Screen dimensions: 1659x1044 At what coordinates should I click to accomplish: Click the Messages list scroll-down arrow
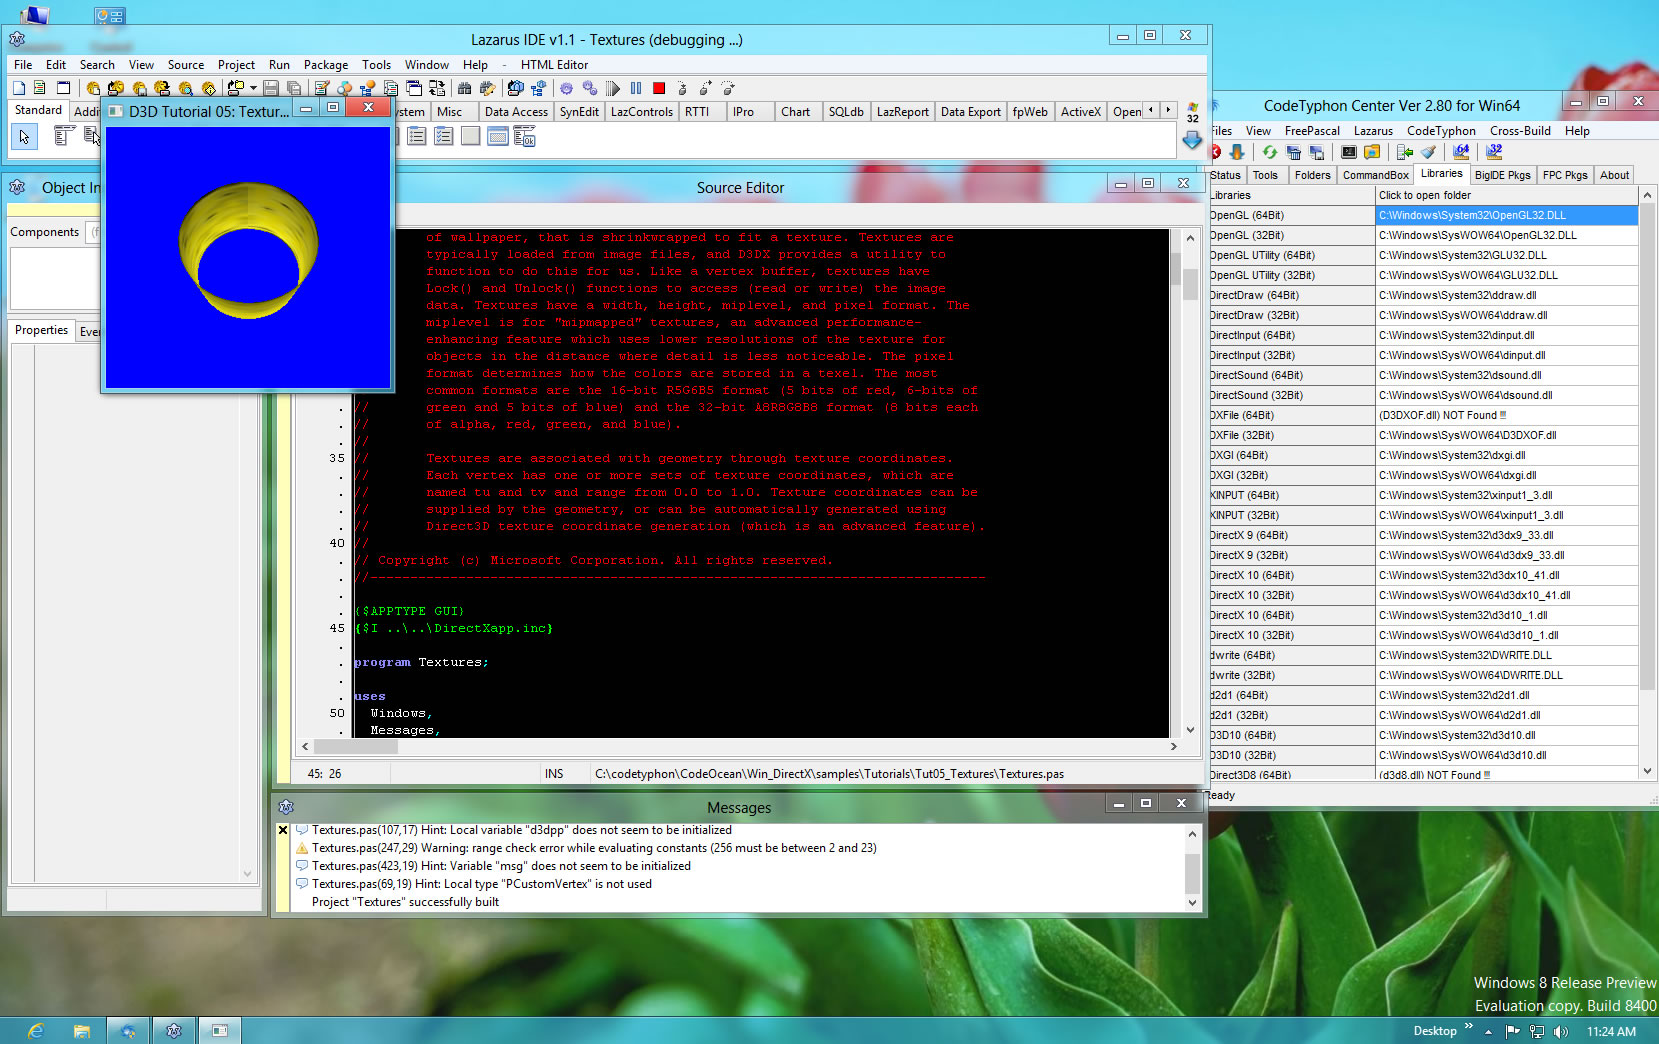point(1192,903)
